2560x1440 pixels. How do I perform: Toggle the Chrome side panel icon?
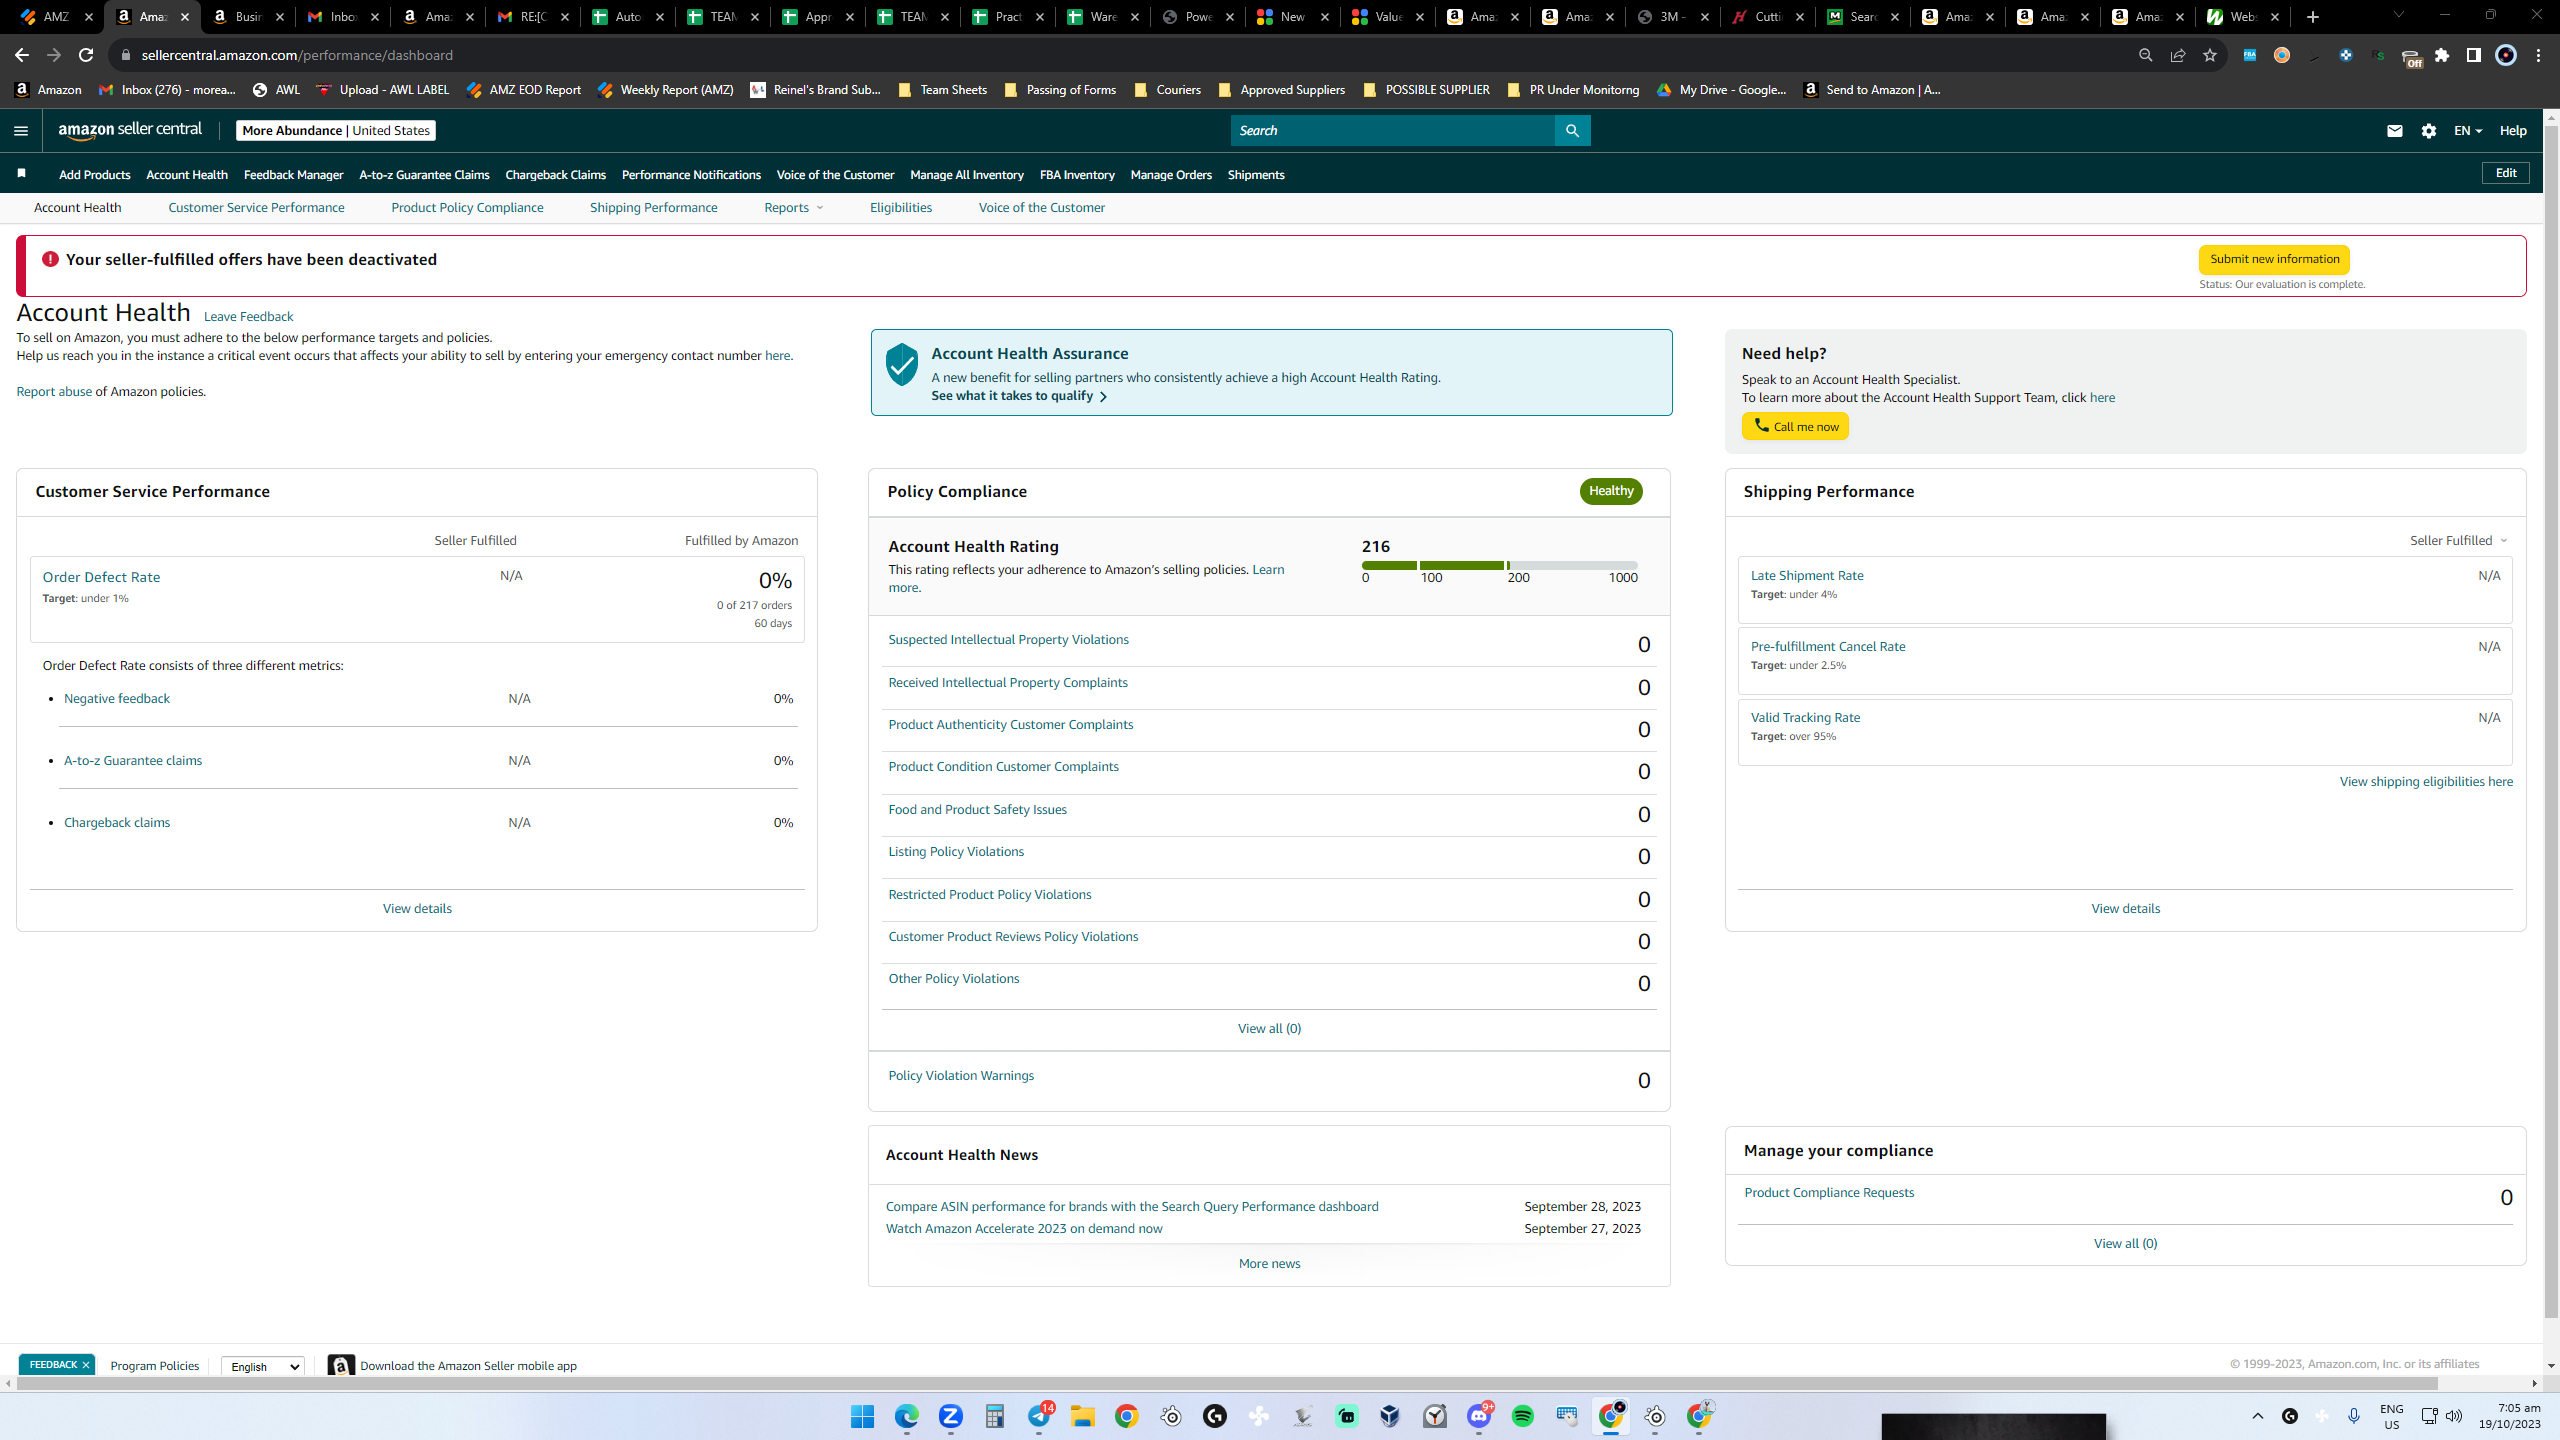point(2474,55)
